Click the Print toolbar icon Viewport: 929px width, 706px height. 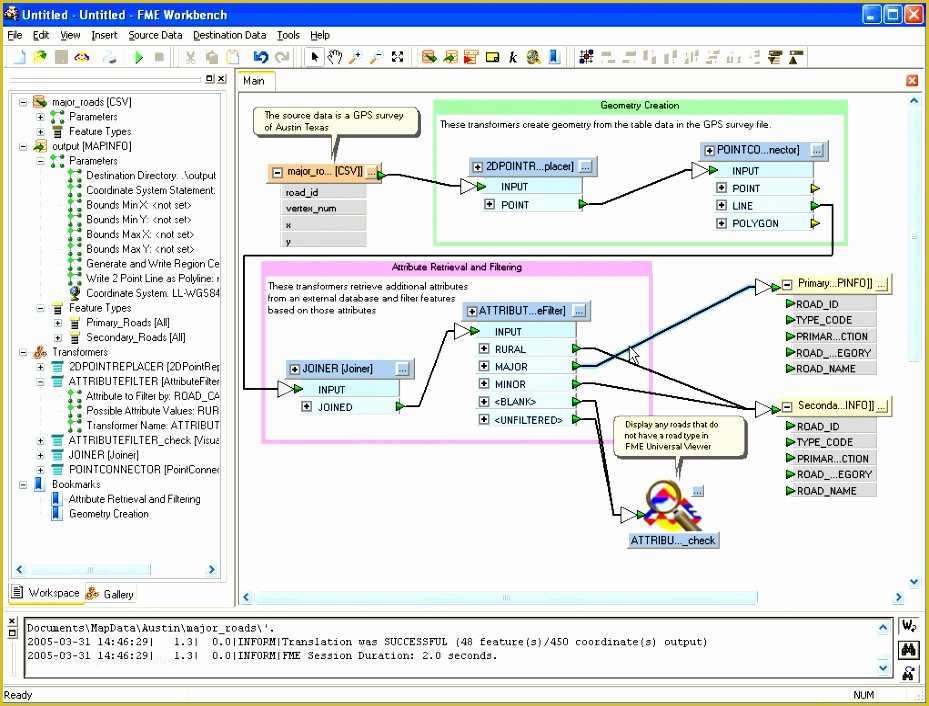tap(110, 57)
